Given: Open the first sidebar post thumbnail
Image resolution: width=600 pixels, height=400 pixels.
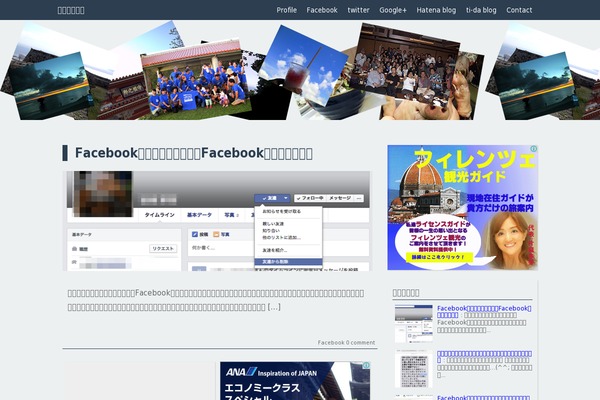Looking at the screenshot, I should coord(413,324).
